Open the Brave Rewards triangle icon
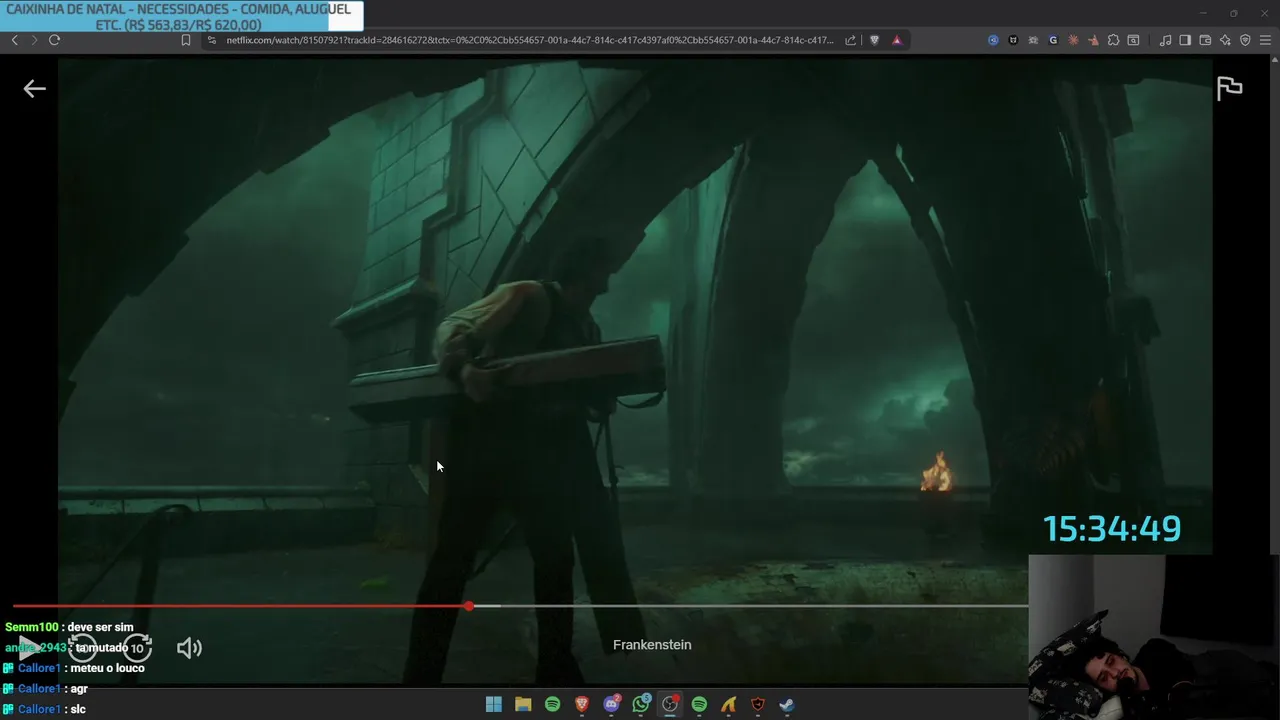This screenshot has height=720, width=1280. 897,40
